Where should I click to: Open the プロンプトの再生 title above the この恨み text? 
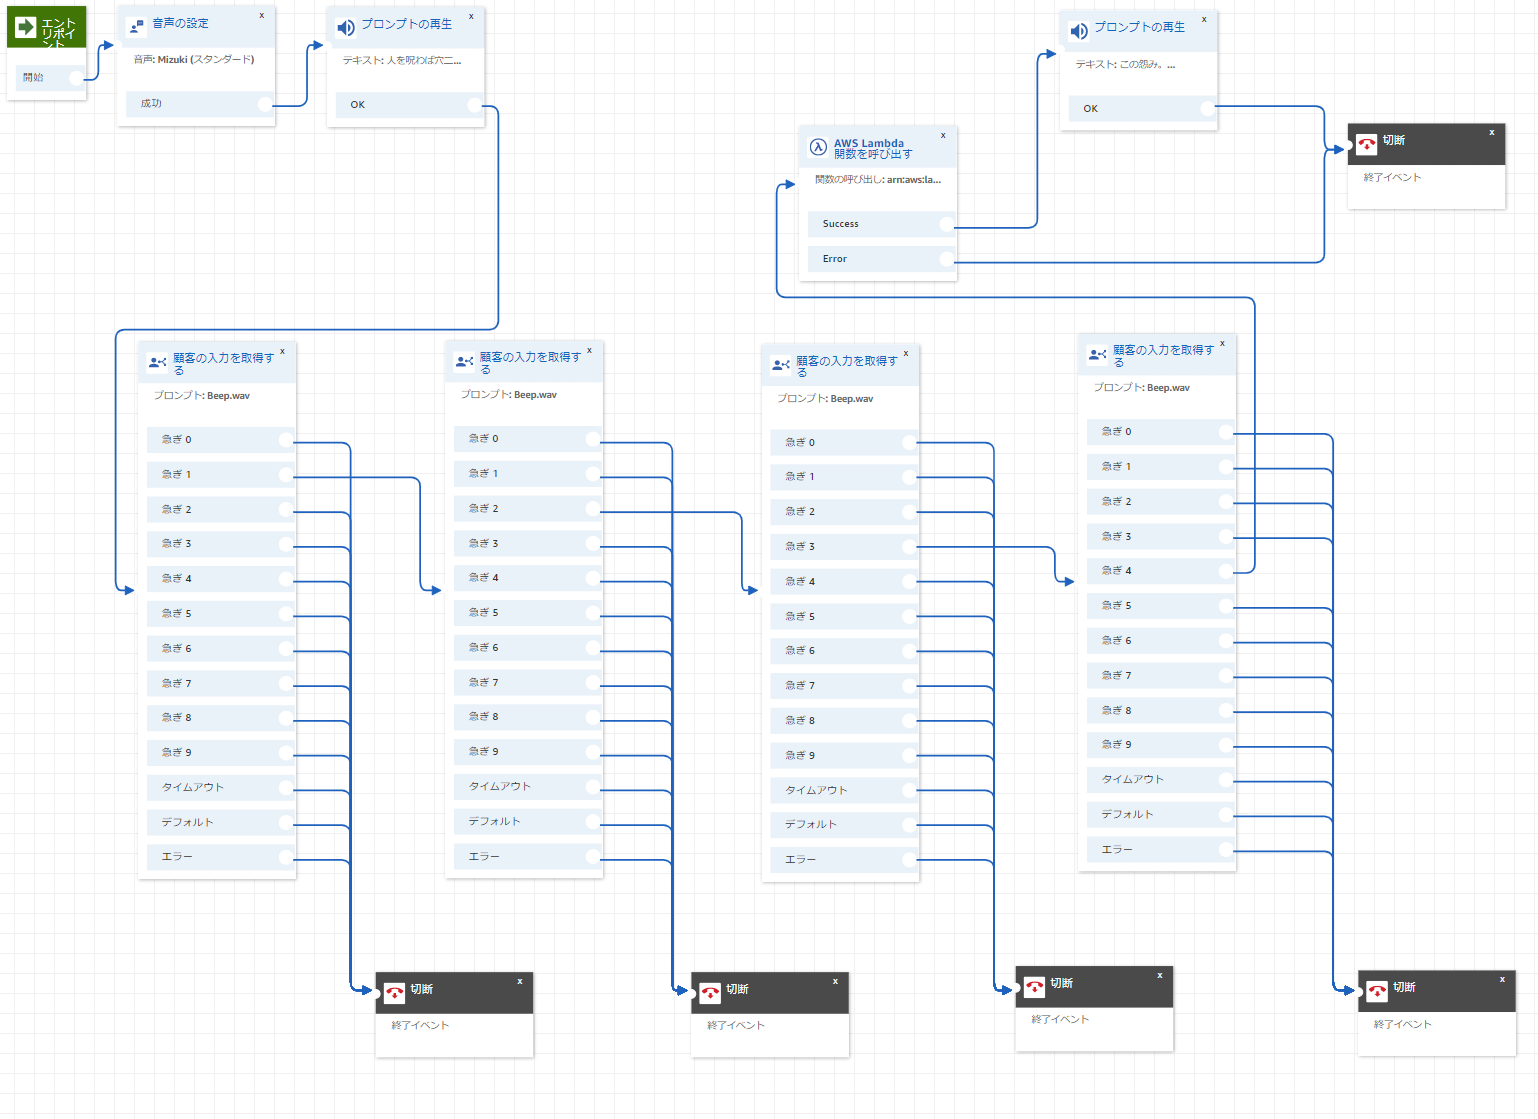[x=1139, y=27]
